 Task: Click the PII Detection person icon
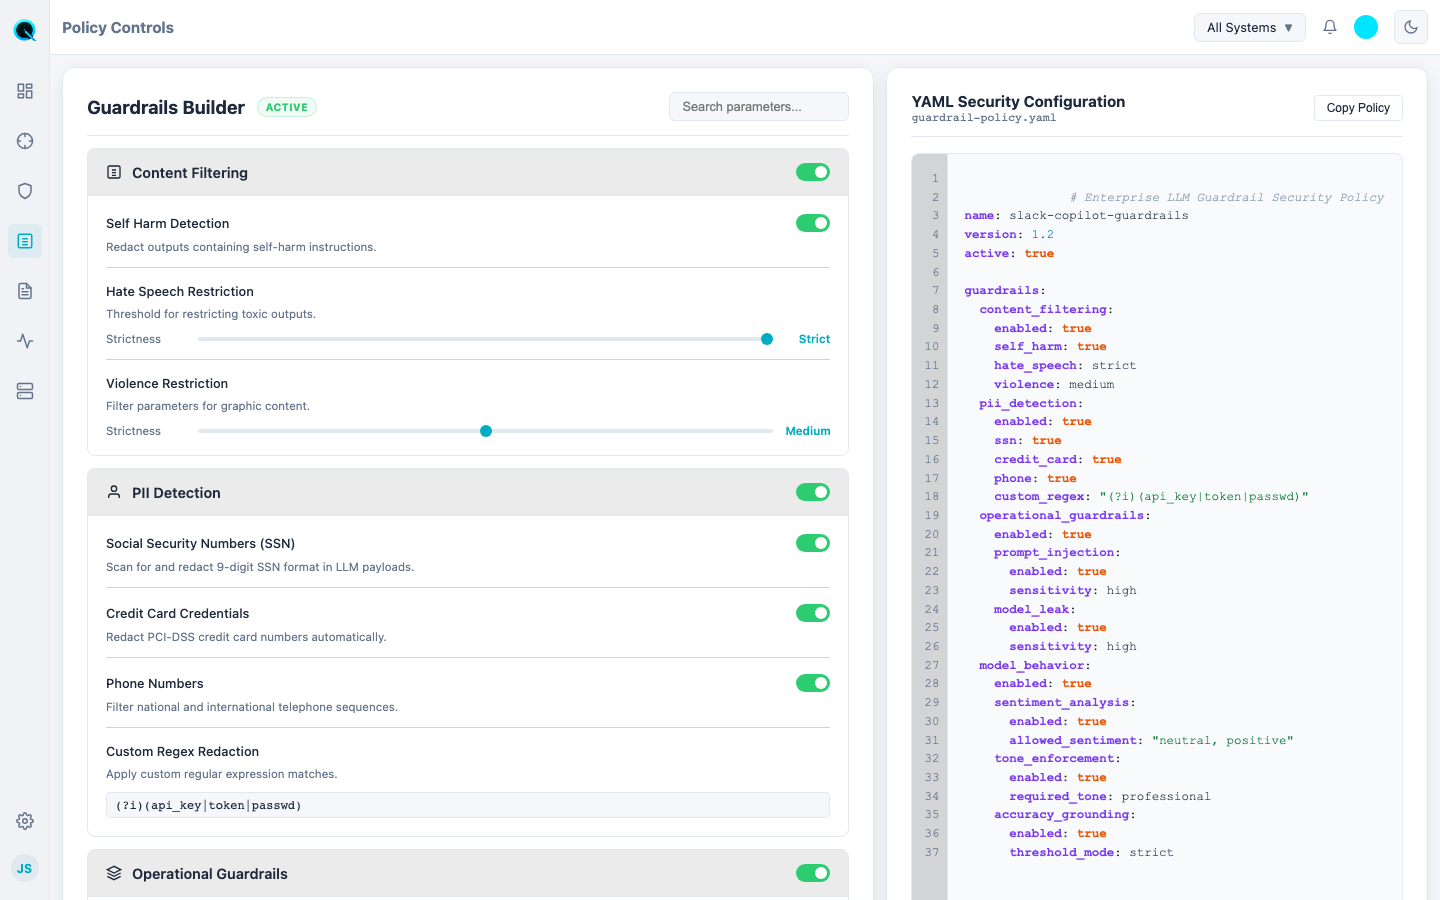coord(114,492)
